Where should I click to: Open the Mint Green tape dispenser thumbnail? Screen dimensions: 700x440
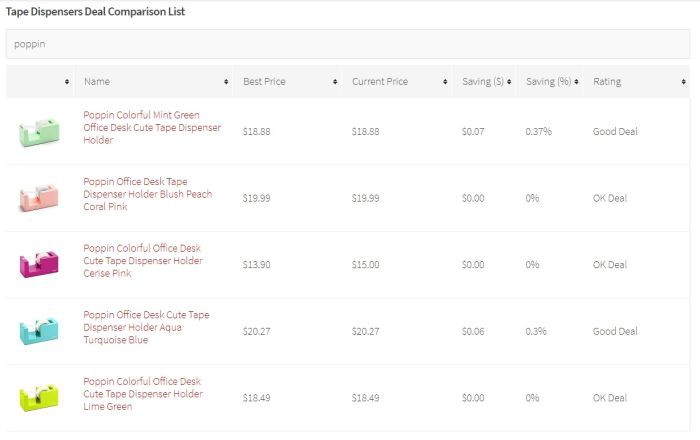click(x=39, y=132)
